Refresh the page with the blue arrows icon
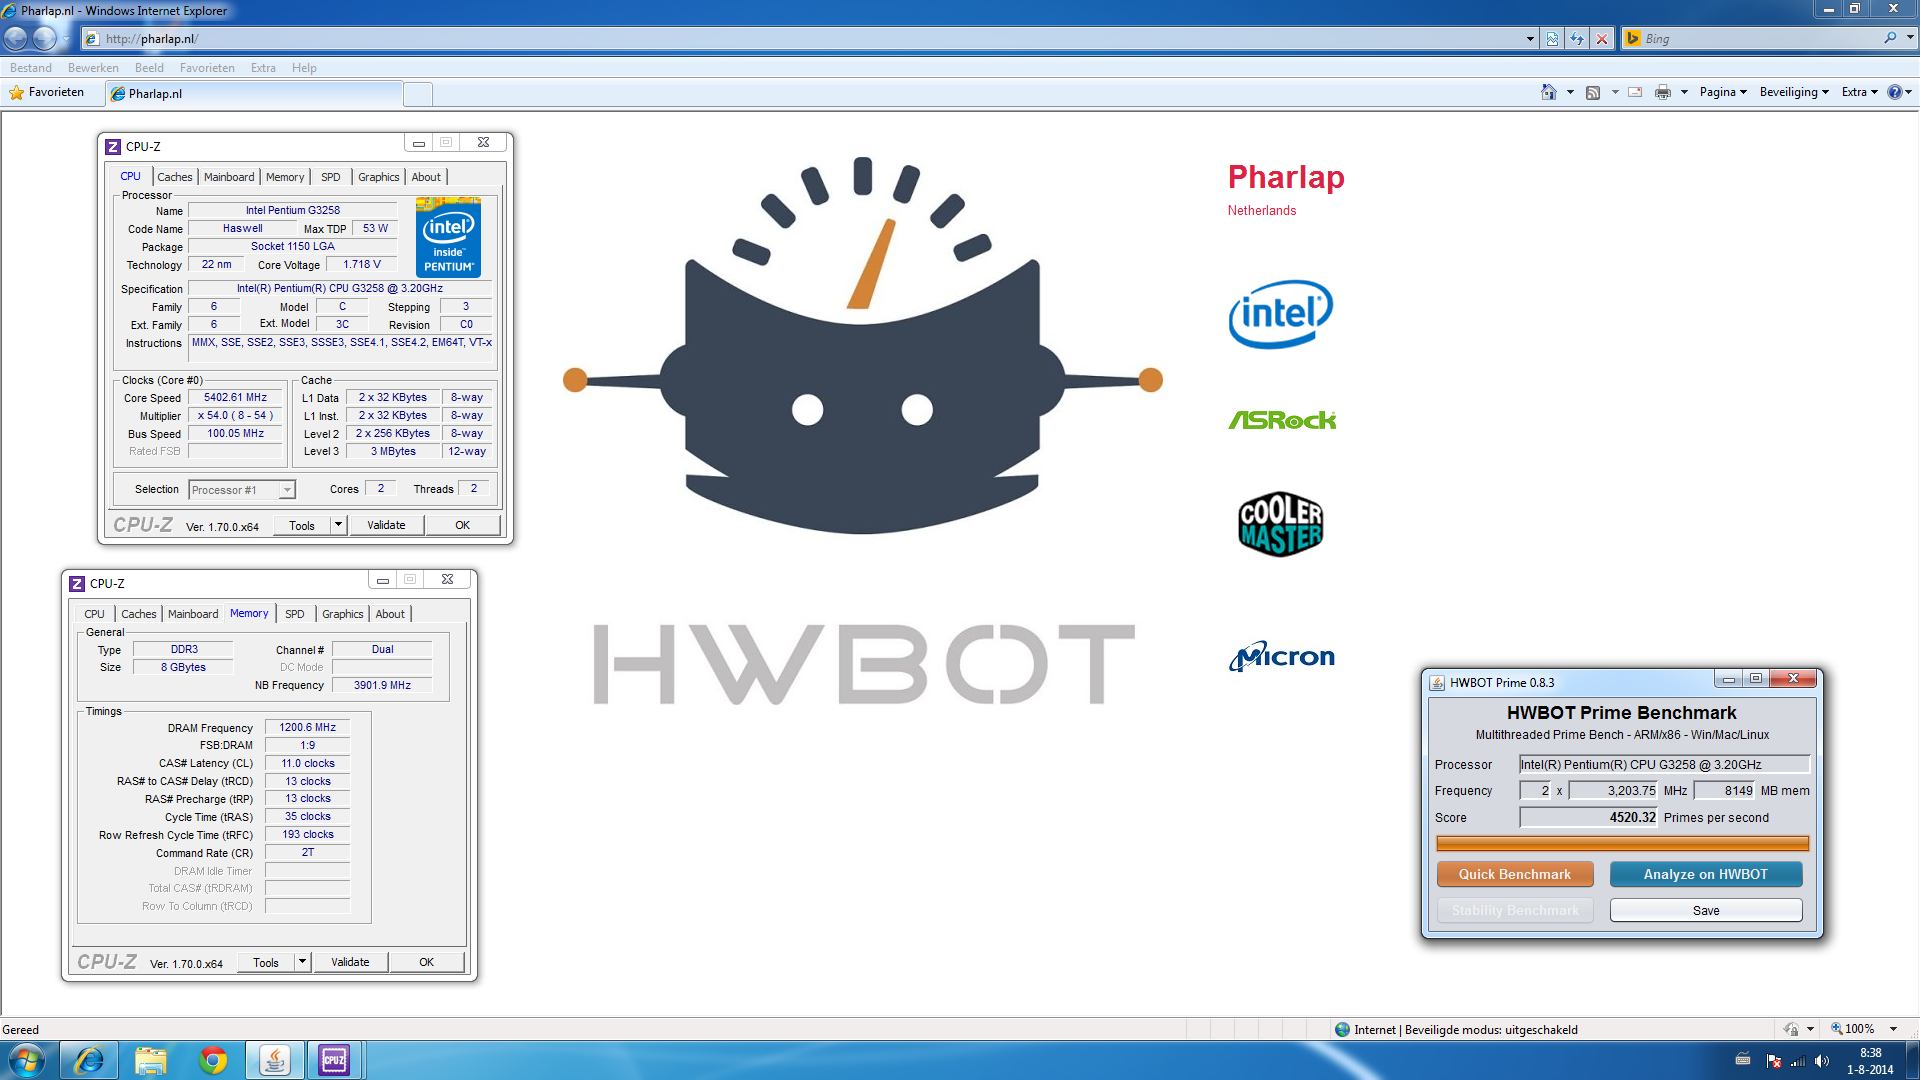 click(1577, 39)
